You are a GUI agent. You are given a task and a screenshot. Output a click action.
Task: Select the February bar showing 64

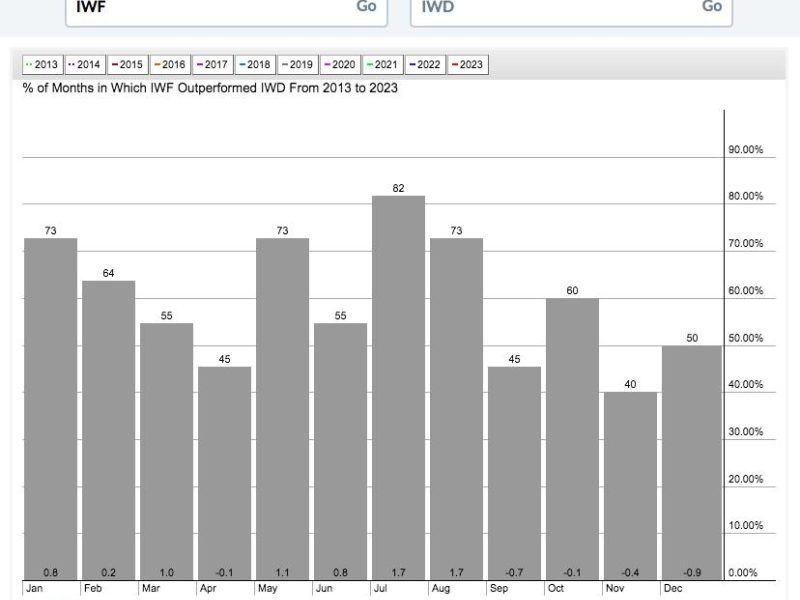click(109, 430)
